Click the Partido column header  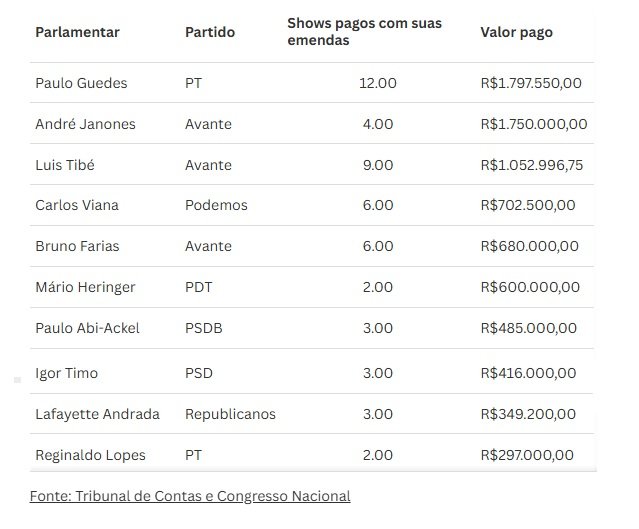[210, 32]
